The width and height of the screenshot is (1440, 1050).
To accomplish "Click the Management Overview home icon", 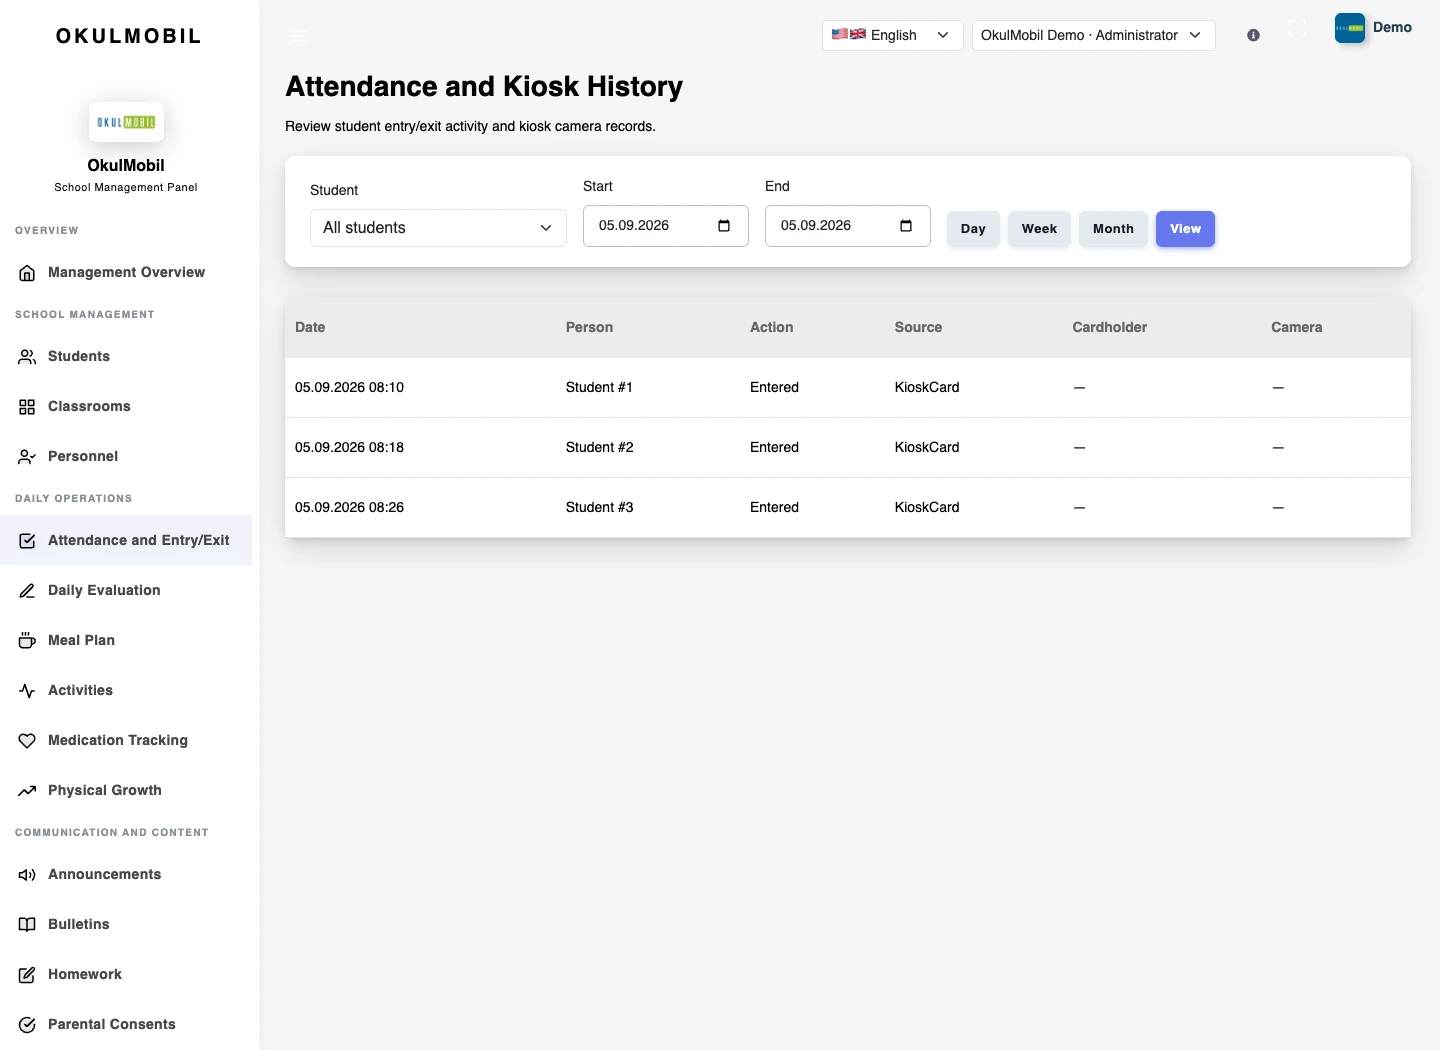I will click(27, 273).
